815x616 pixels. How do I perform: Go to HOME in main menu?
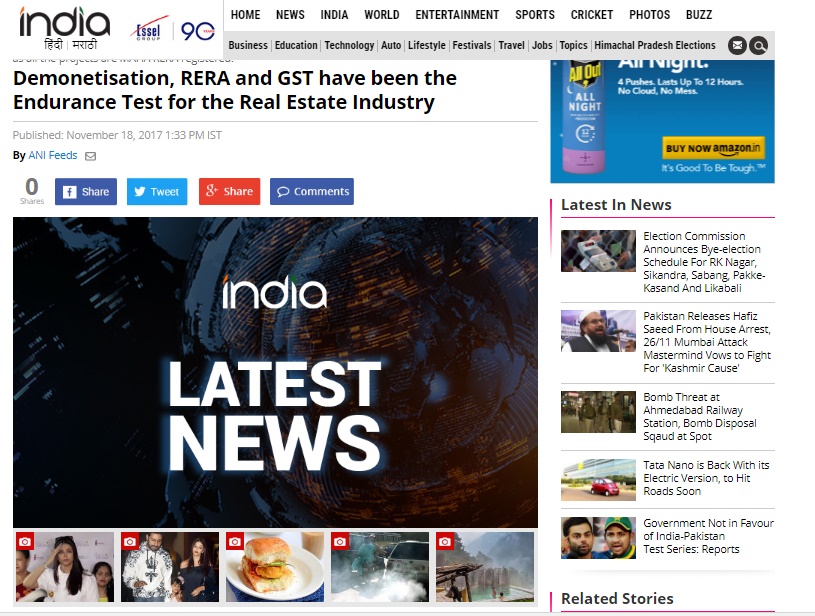pyautogui.click(x=245, y=15)
